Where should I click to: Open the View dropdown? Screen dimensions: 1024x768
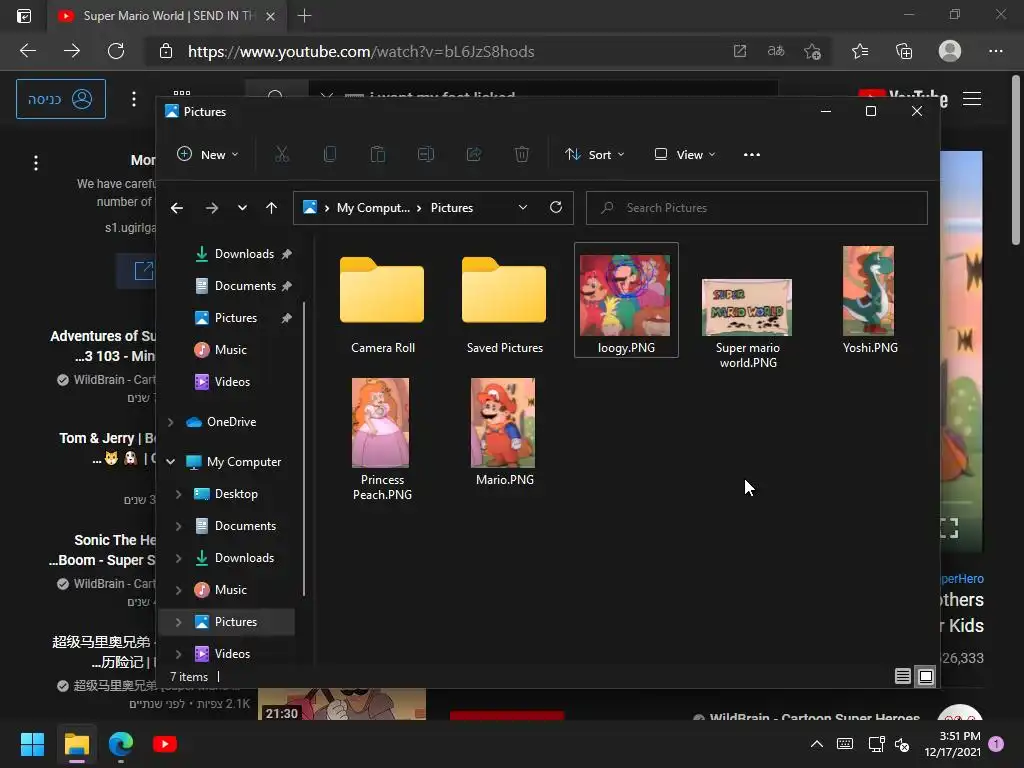coord(684,155)
